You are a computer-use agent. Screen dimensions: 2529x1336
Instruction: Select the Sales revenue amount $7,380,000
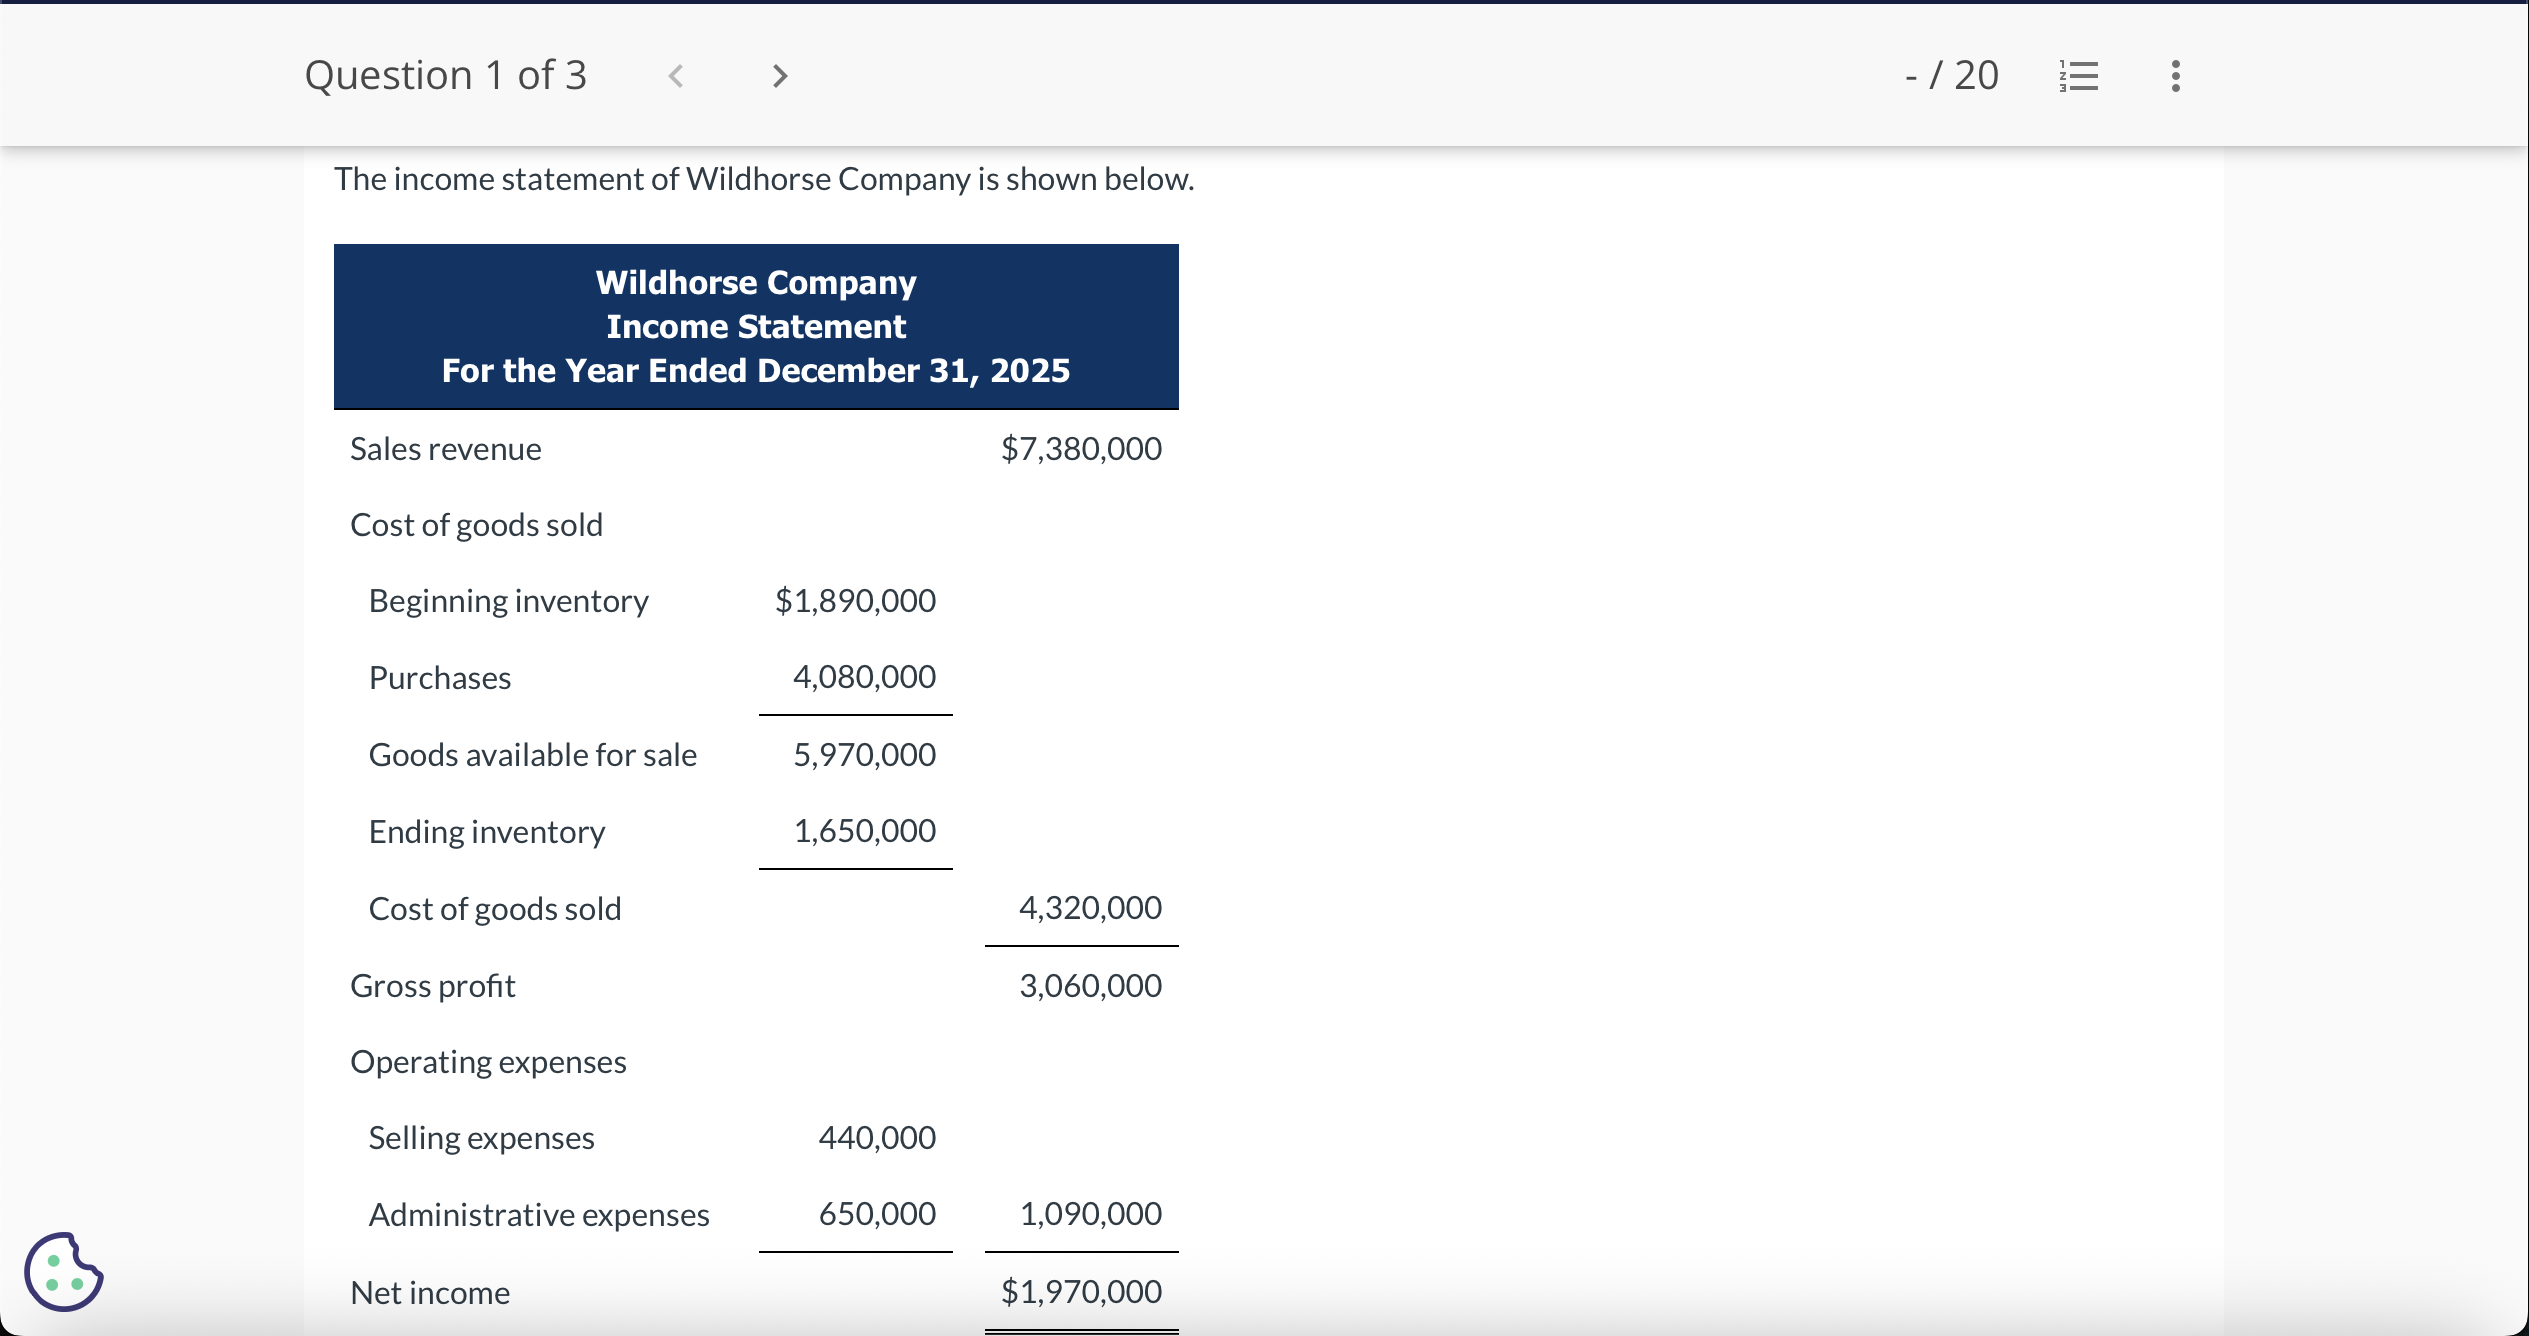pos(1081,448)
